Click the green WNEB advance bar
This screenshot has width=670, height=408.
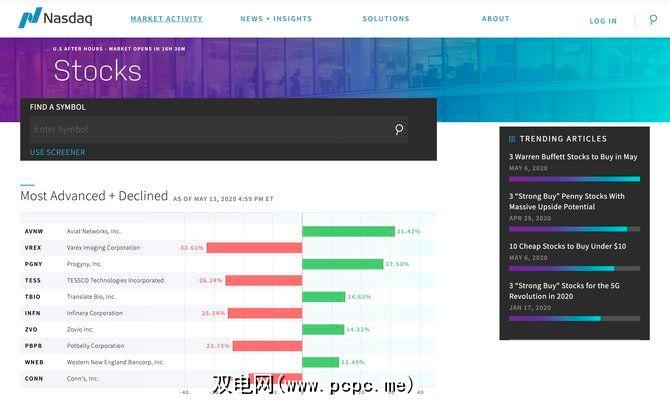[320, 362]
